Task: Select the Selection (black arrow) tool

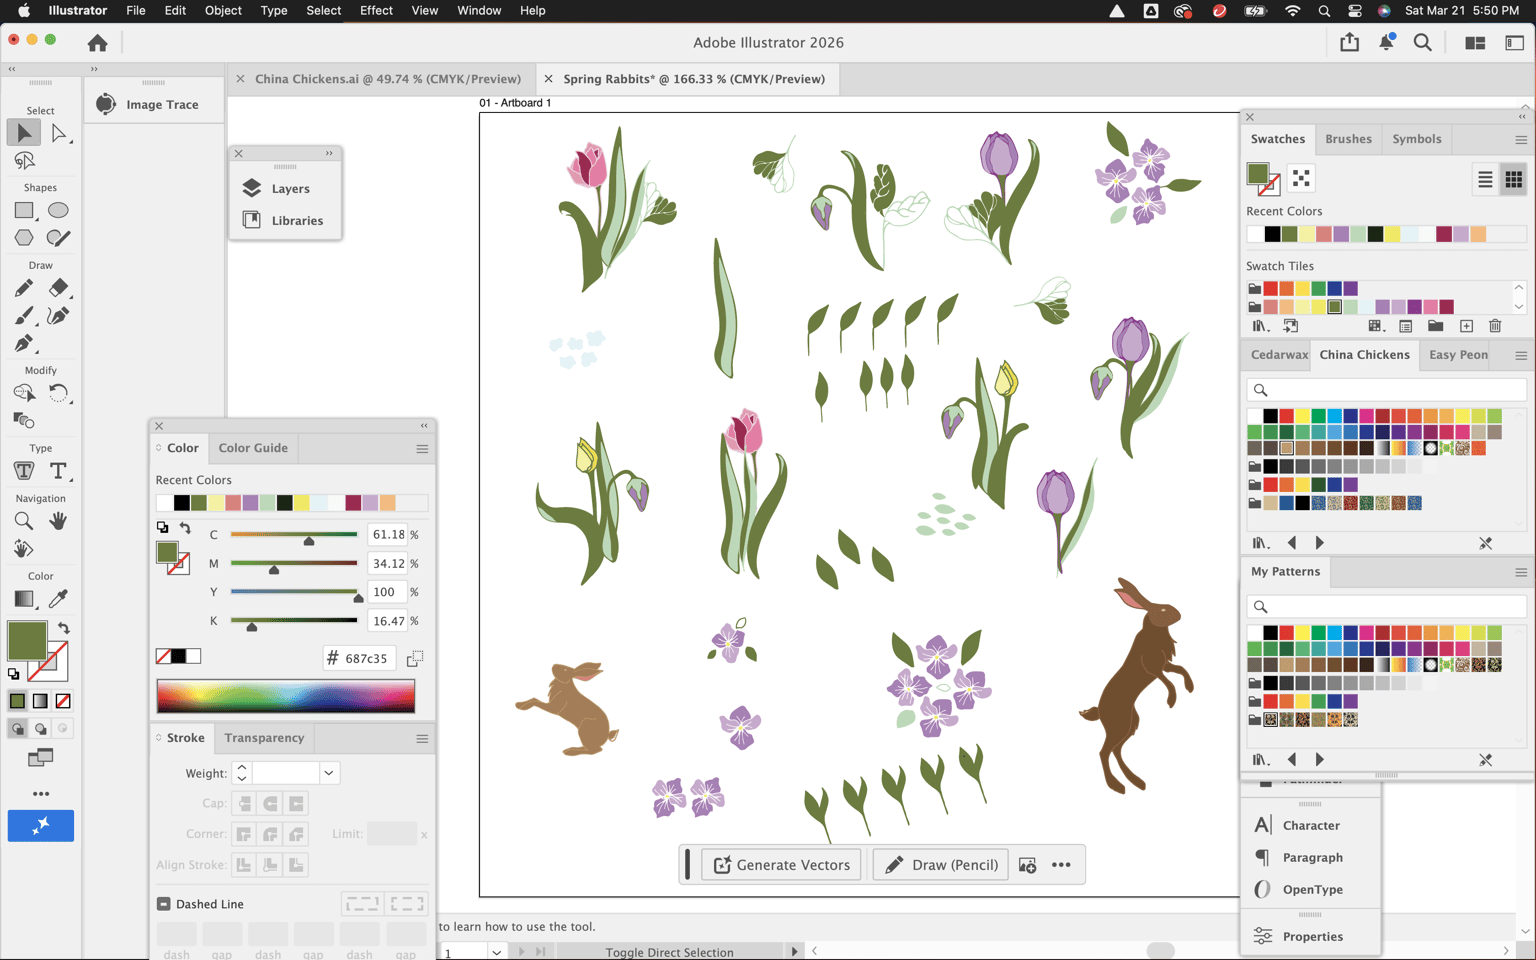Action: coord(24,132)
